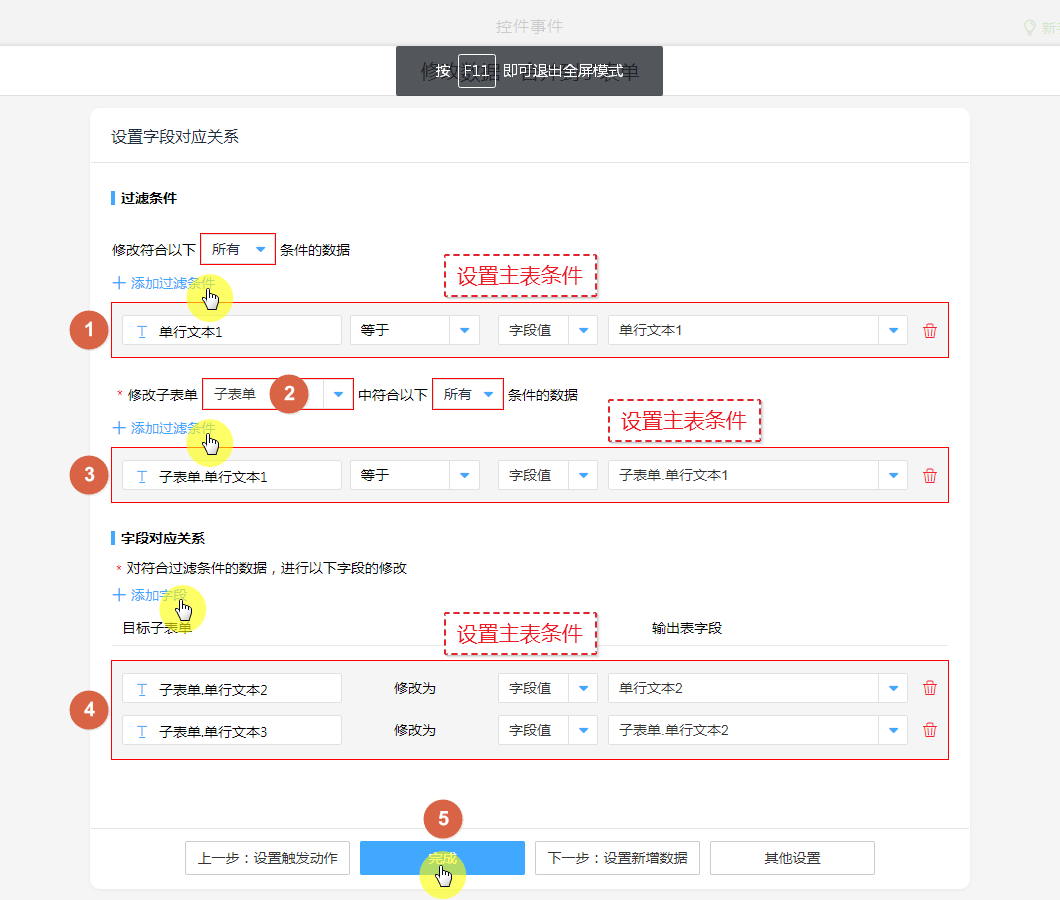
Task: Go to 上一步：设置触发动作
Action: click(x=267, y=858)
